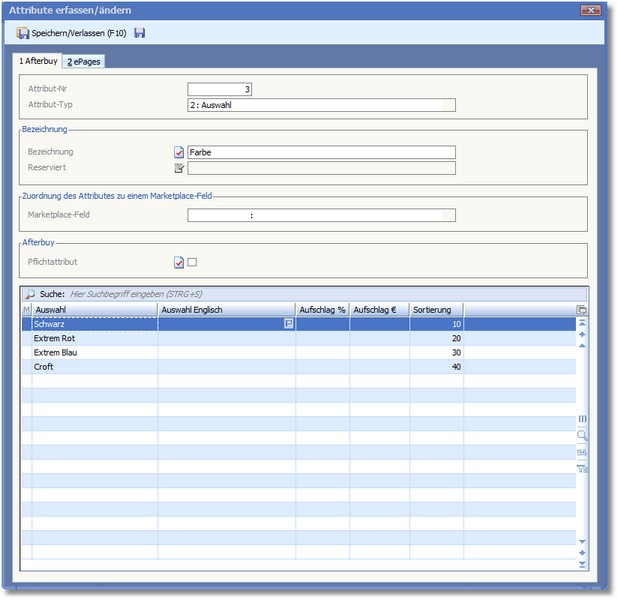The width and height of the screenshot is (618, 600).
Task: Click the filter funnel icon right of the grid
Action: 582,468
